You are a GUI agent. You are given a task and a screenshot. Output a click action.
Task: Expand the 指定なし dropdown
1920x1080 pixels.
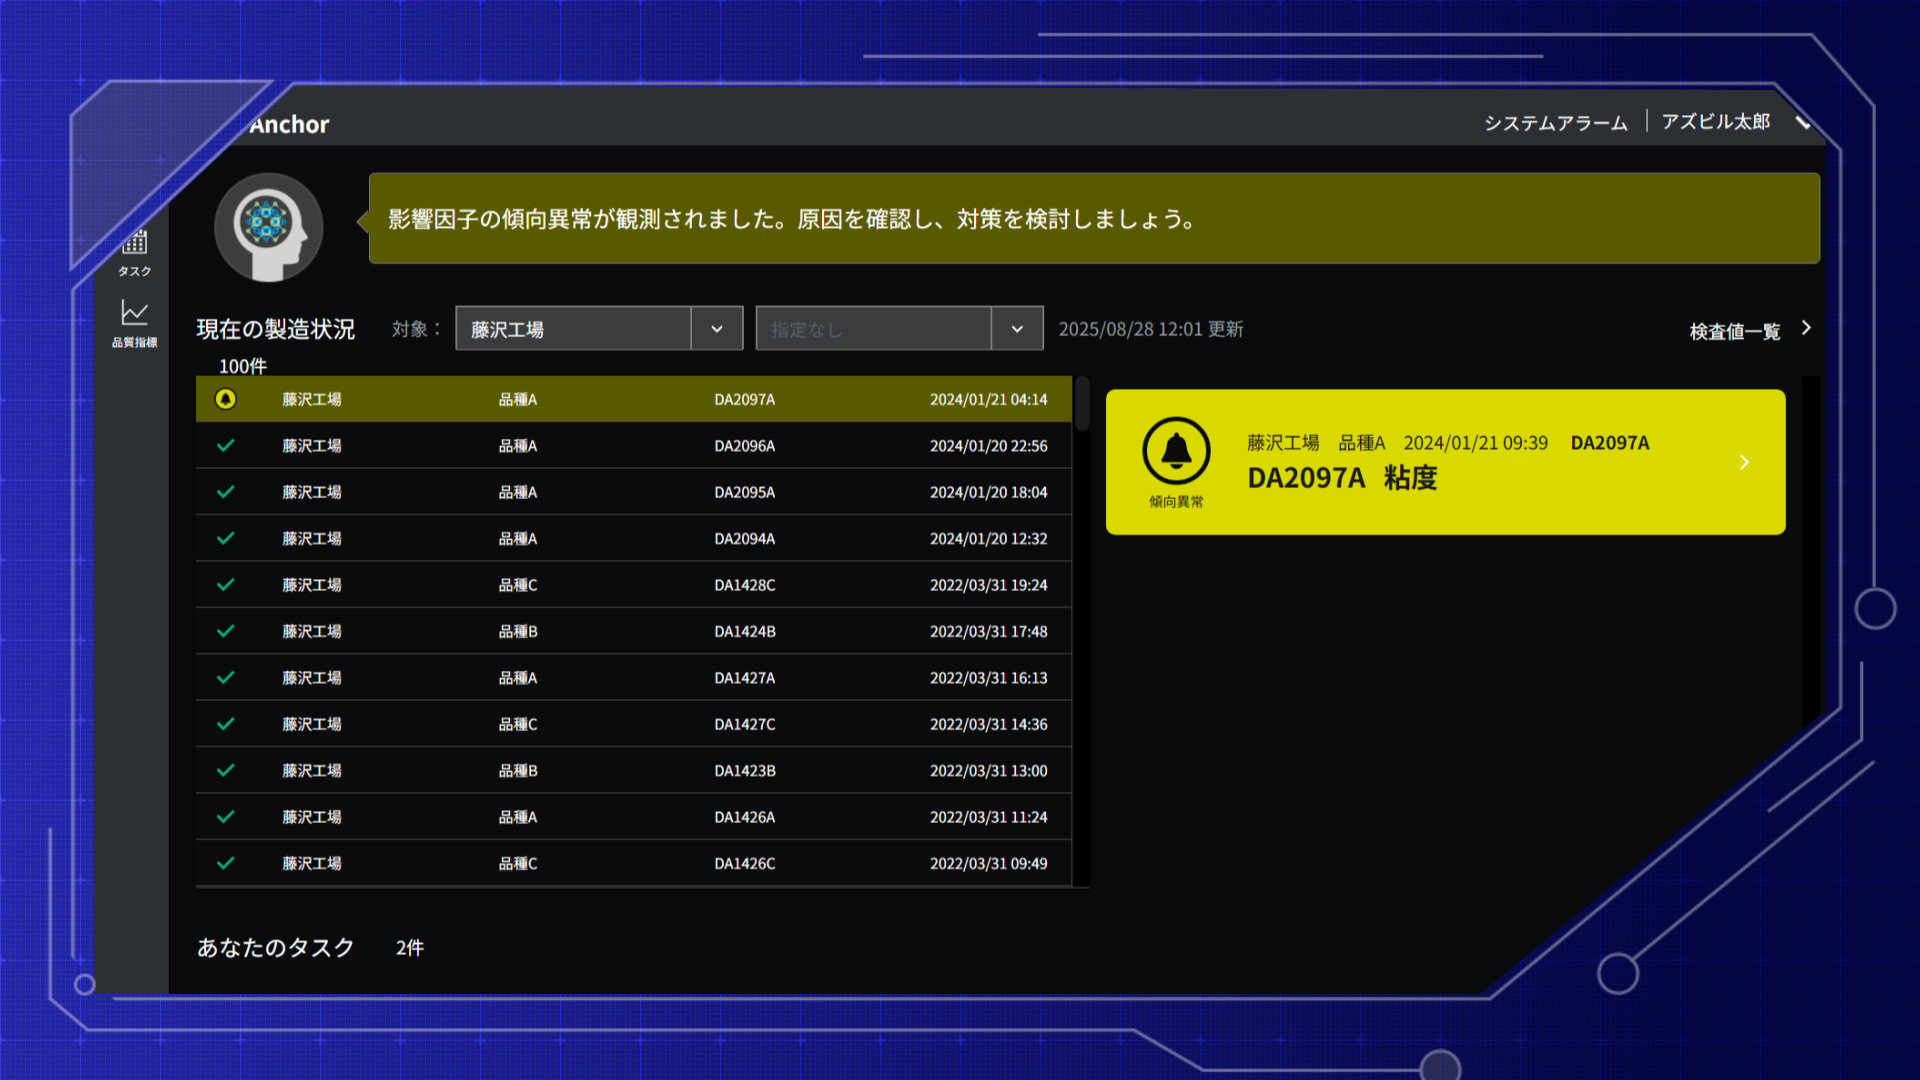[1016, 329]
